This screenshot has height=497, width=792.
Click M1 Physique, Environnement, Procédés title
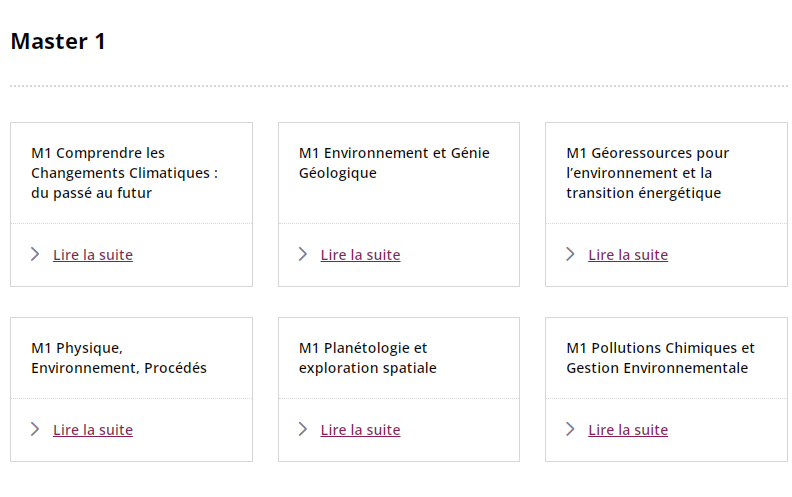pos(119,358)
